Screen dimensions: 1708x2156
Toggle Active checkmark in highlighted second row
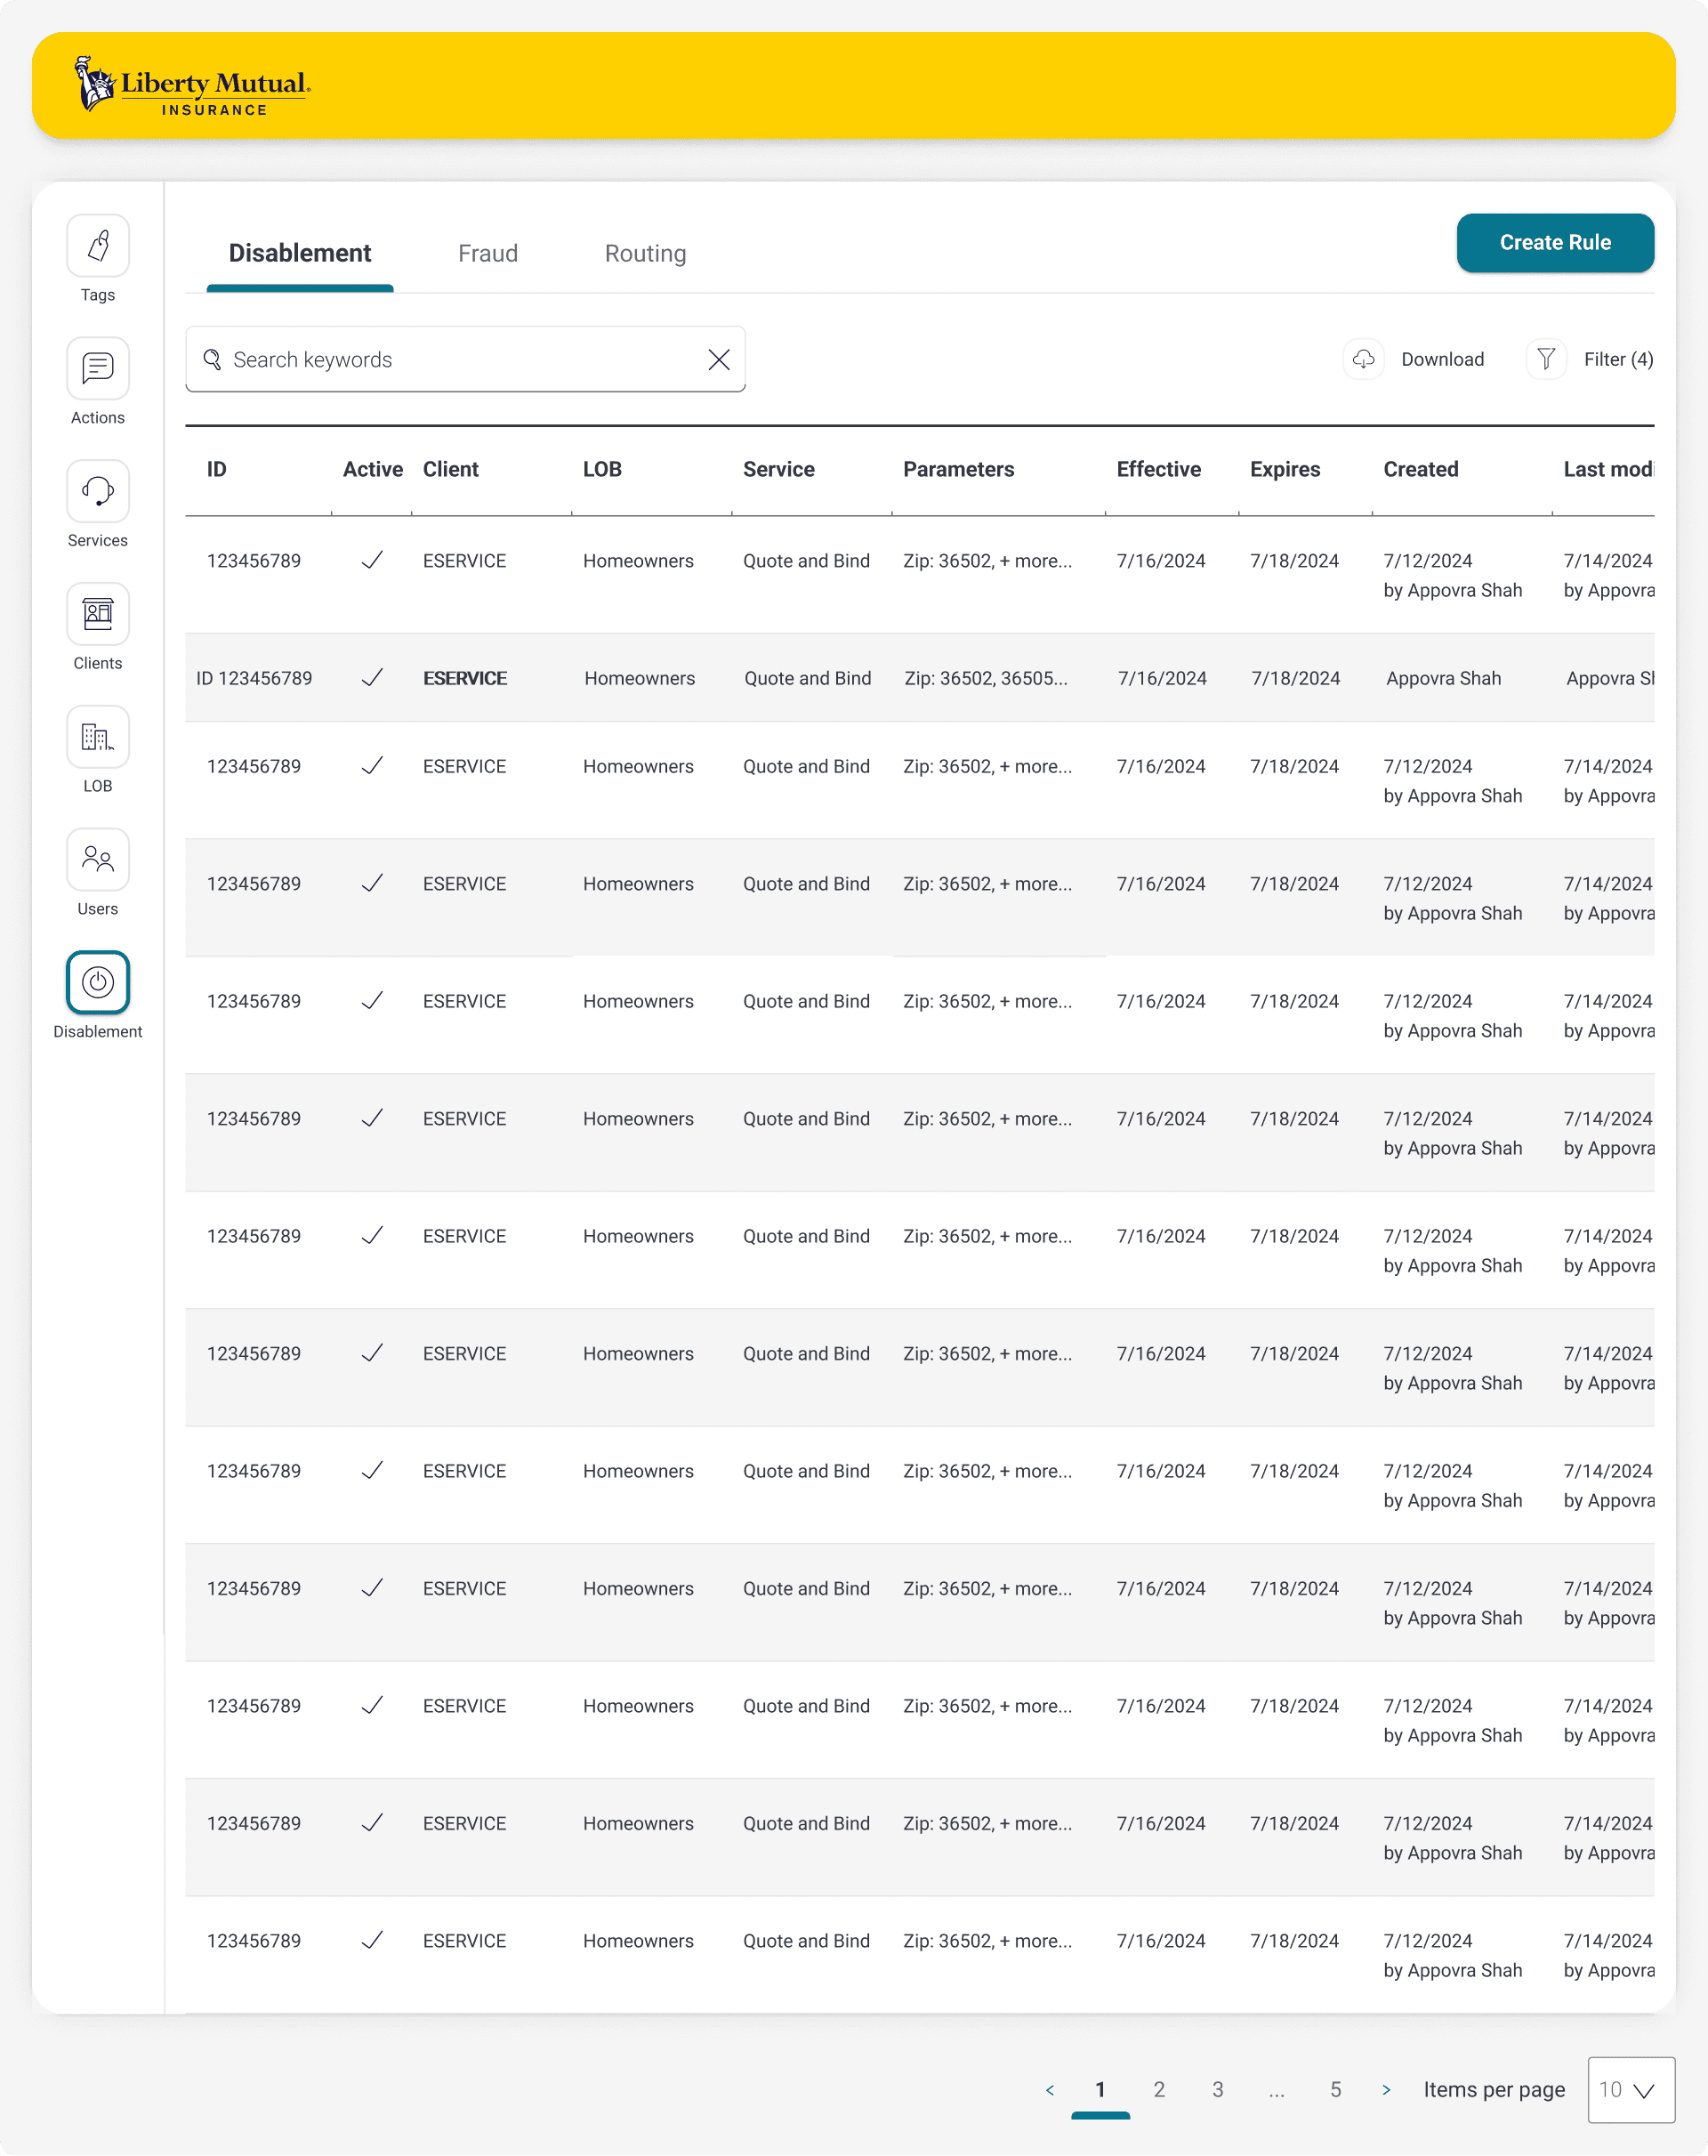(372, 678)
